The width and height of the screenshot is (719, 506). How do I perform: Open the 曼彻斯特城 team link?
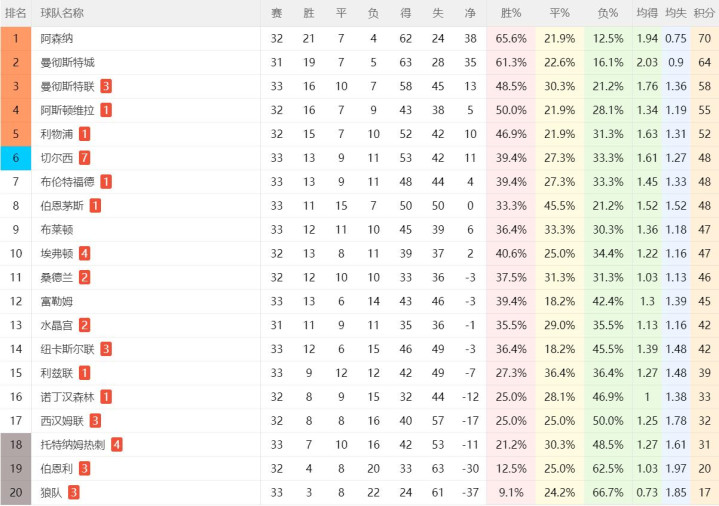point(68,62)
